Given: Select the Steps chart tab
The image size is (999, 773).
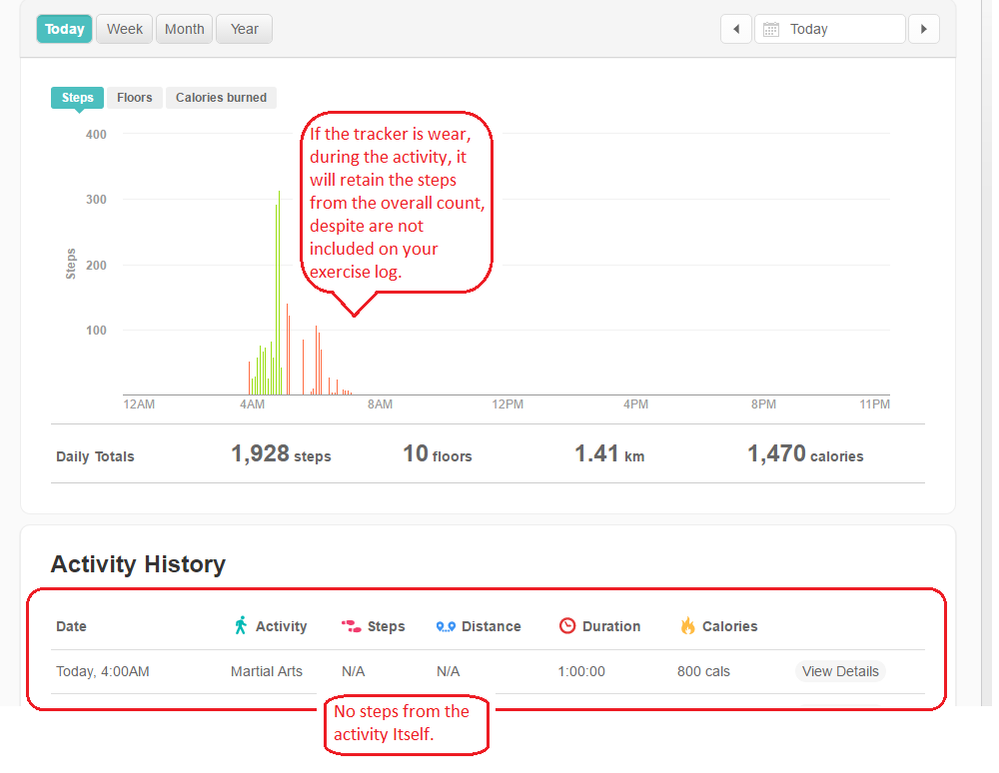Looking at the screenshot, I should [77, 97].
